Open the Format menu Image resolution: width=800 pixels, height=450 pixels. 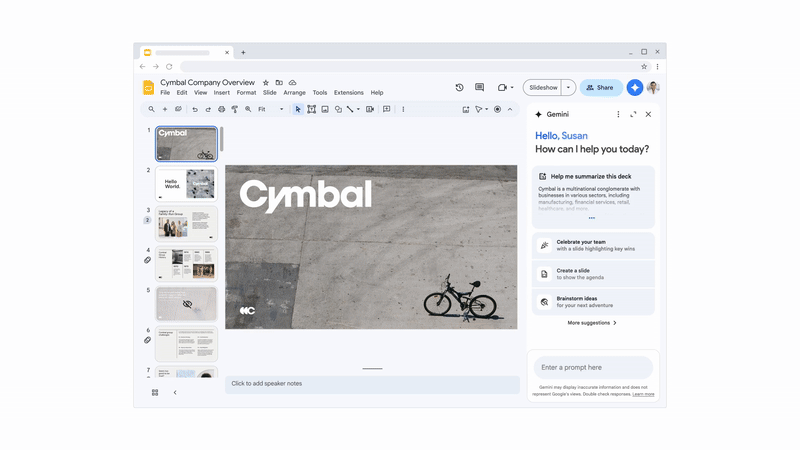246,93
